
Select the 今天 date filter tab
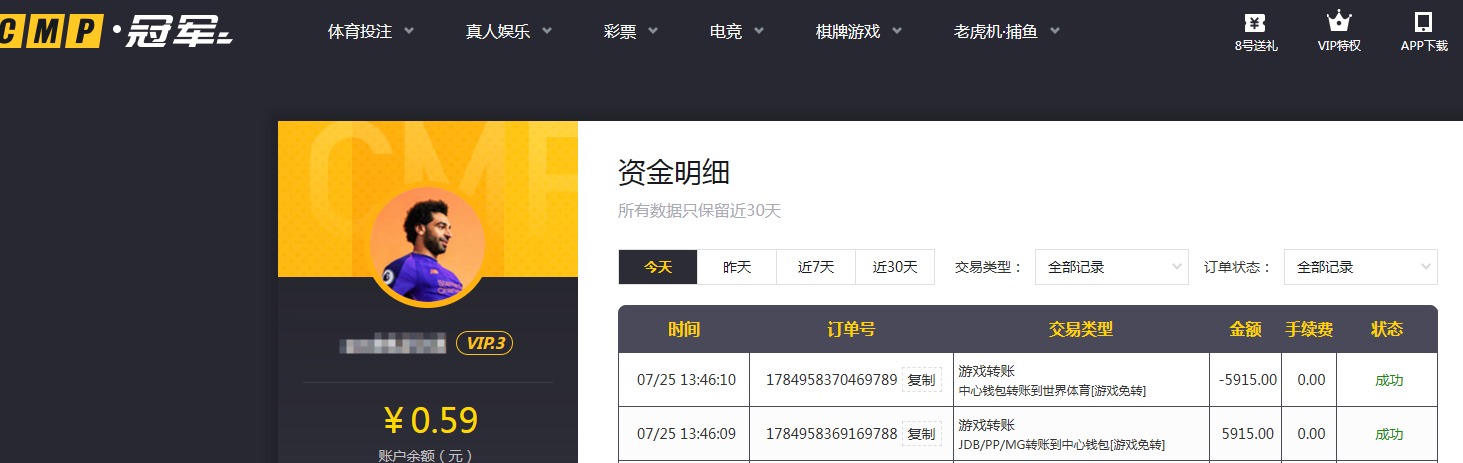[658, 267]
